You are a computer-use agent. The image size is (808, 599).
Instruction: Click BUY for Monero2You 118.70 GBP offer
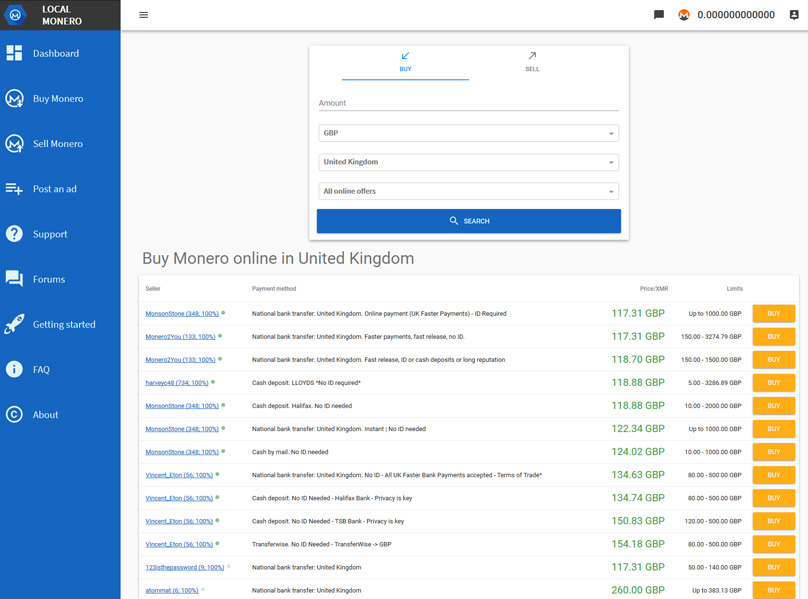coord(773,359)
